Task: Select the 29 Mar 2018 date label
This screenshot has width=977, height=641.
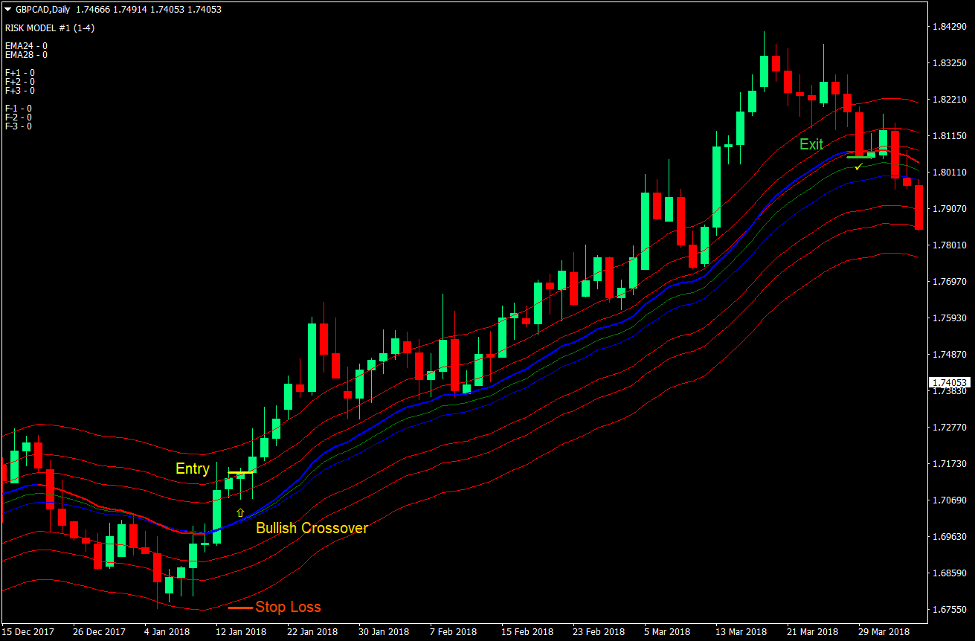Action: (883, 631)
